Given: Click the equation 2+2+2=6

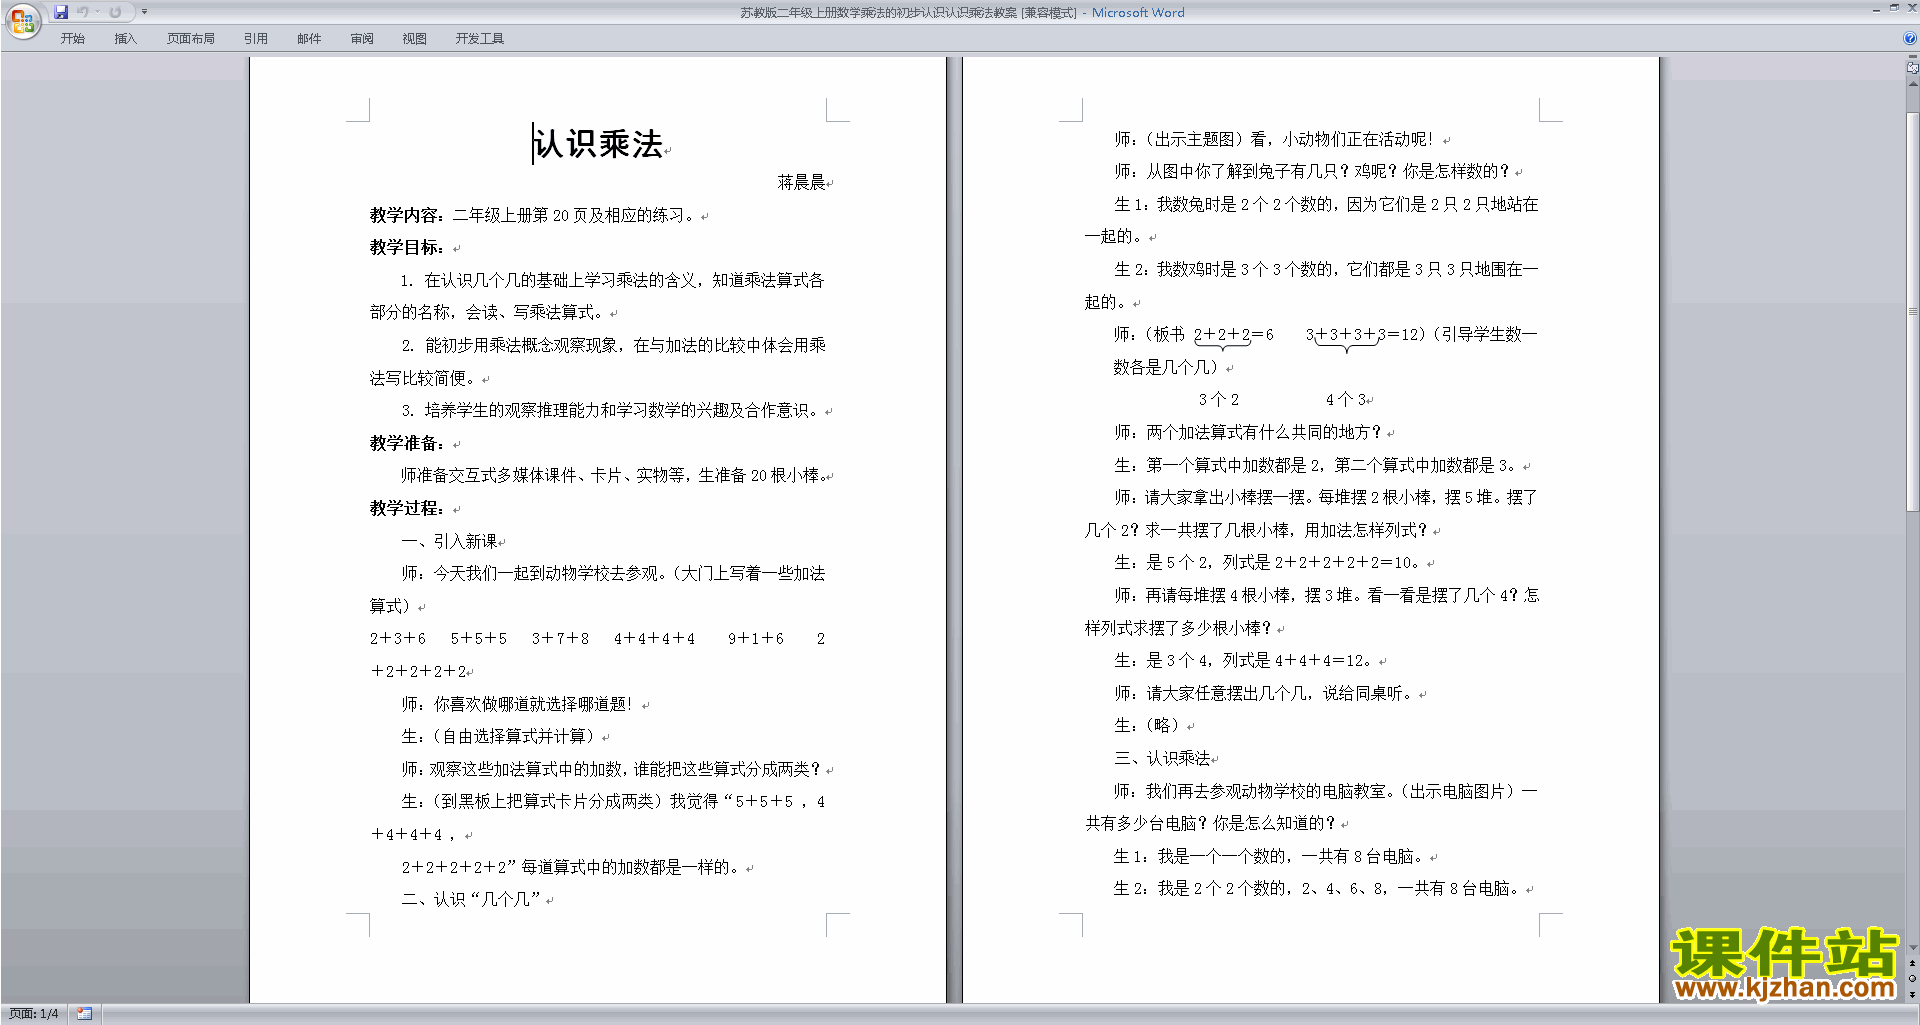Looking at the screenshot, I should 1234,335.
